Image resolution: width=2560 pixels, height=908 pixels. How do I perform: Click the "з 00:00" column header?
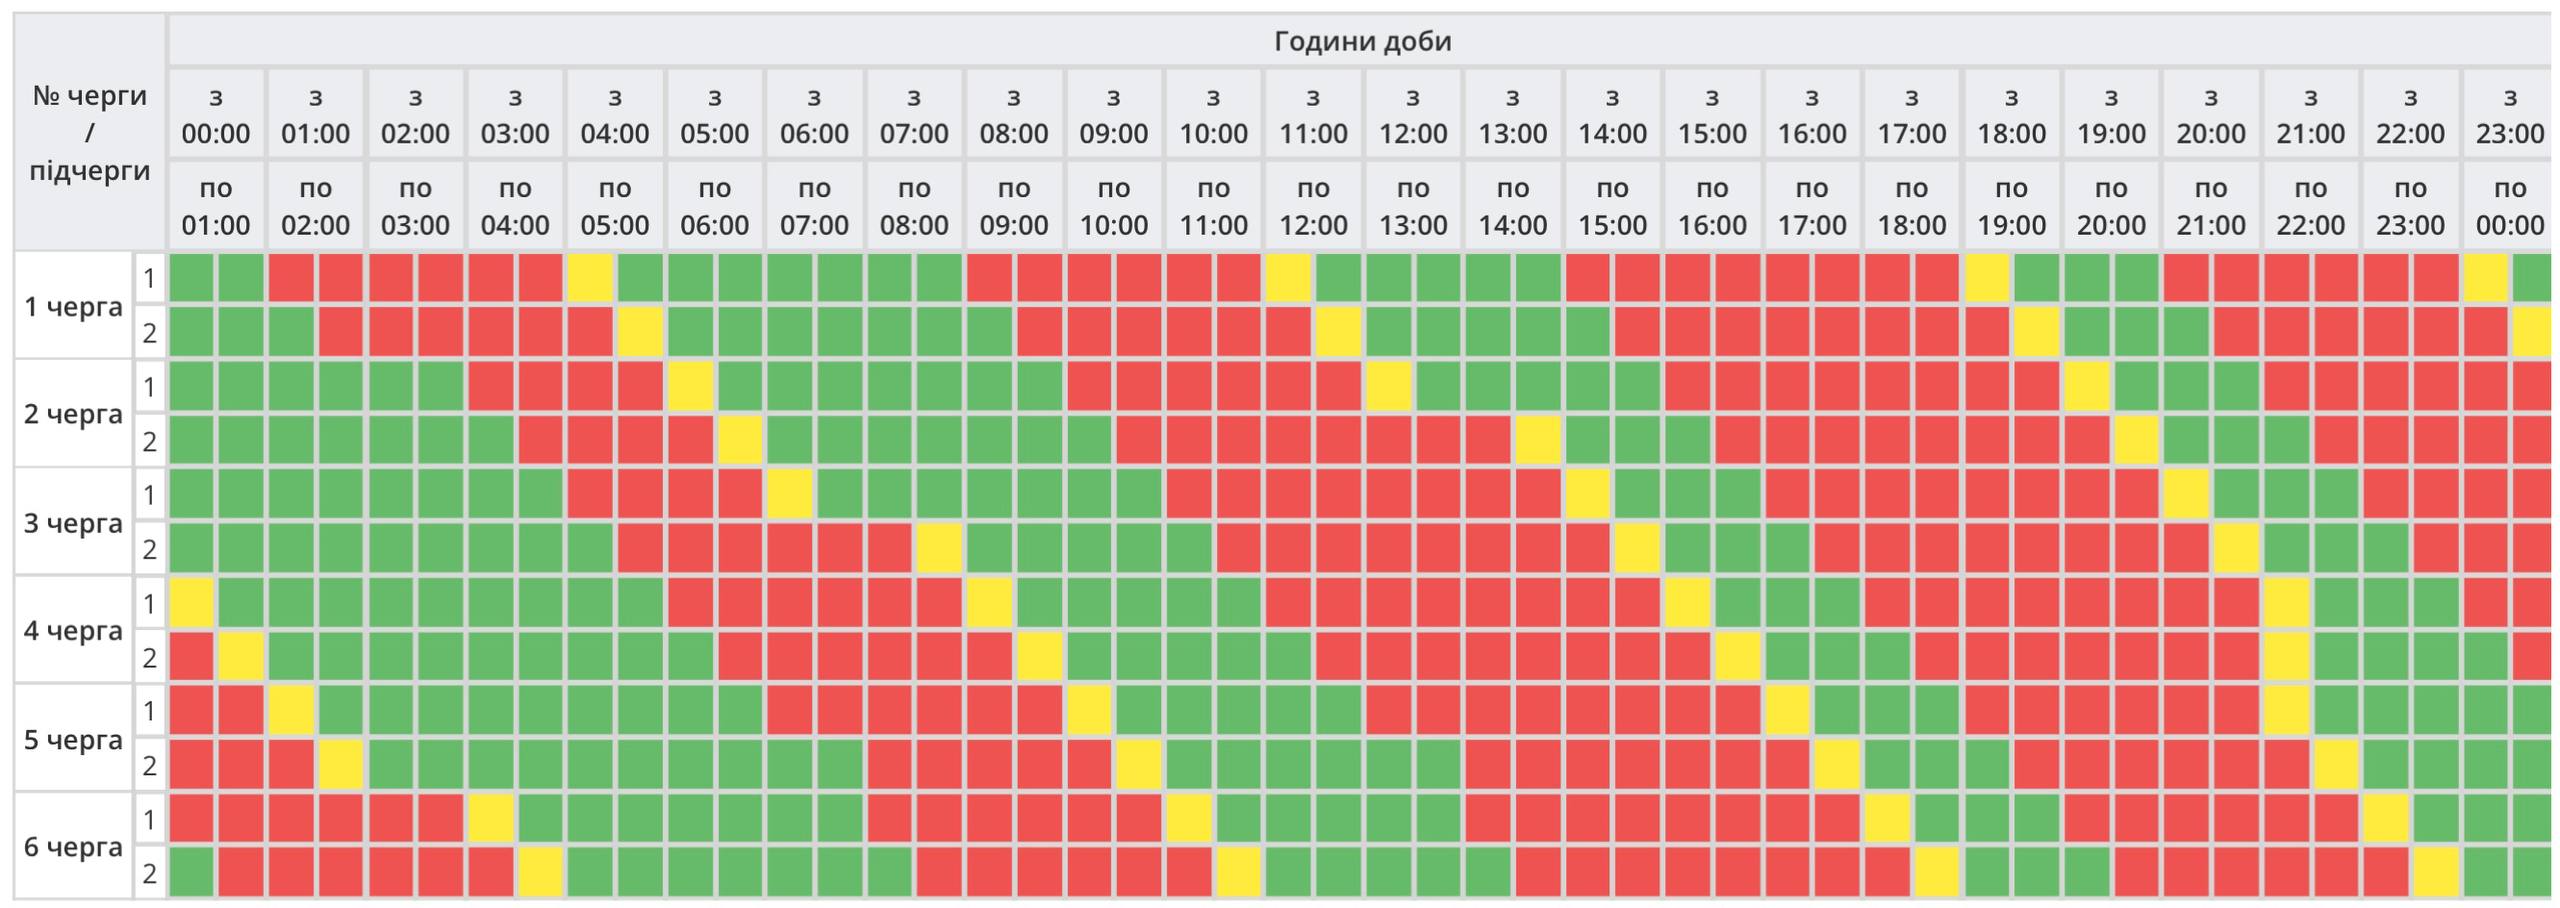point(216,115)
